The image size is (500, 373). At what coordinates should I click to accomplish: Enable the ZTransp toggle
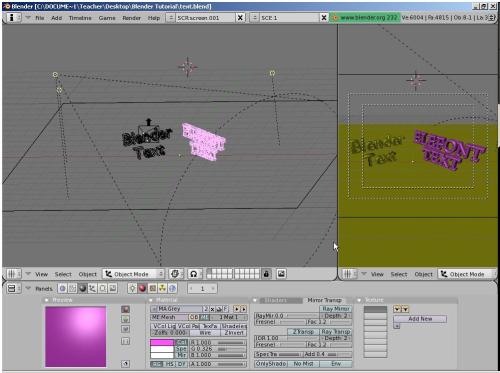[x=303, y=332]
